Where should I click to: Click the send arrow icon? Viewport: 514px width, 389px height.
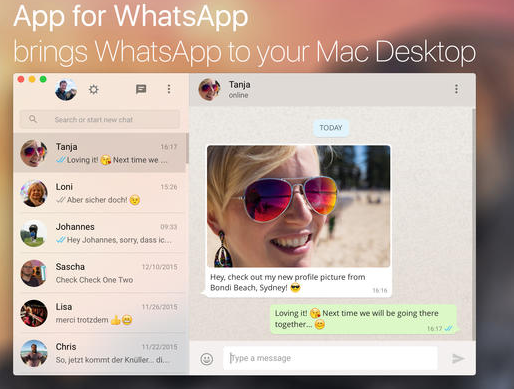coord(458,358)
